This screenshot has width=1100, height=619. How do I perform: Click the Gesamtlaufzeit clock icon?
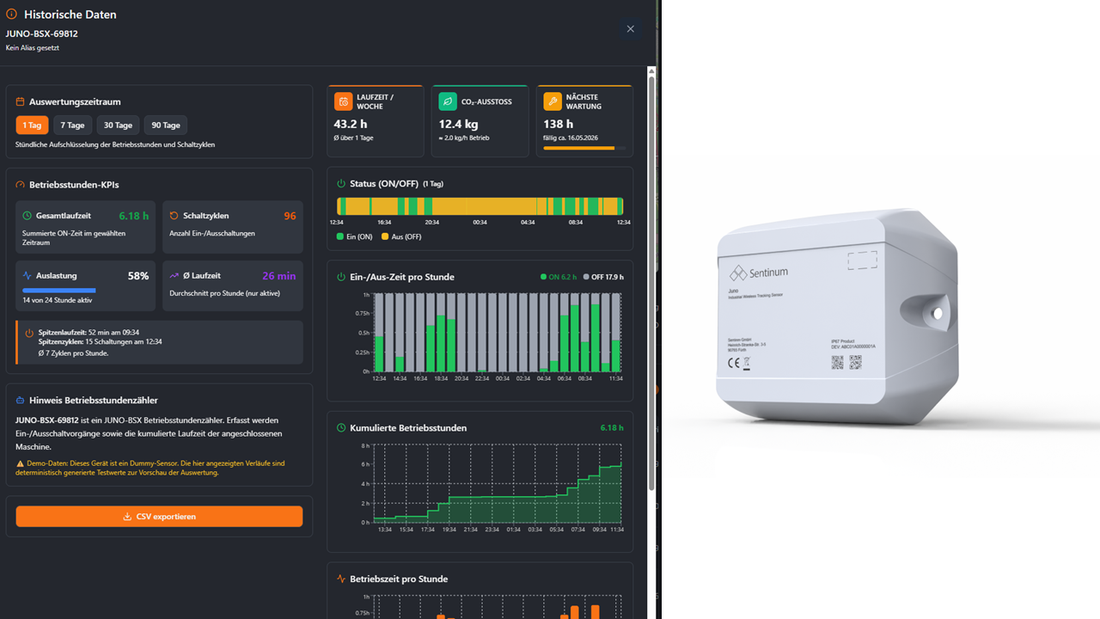[27, 215]
